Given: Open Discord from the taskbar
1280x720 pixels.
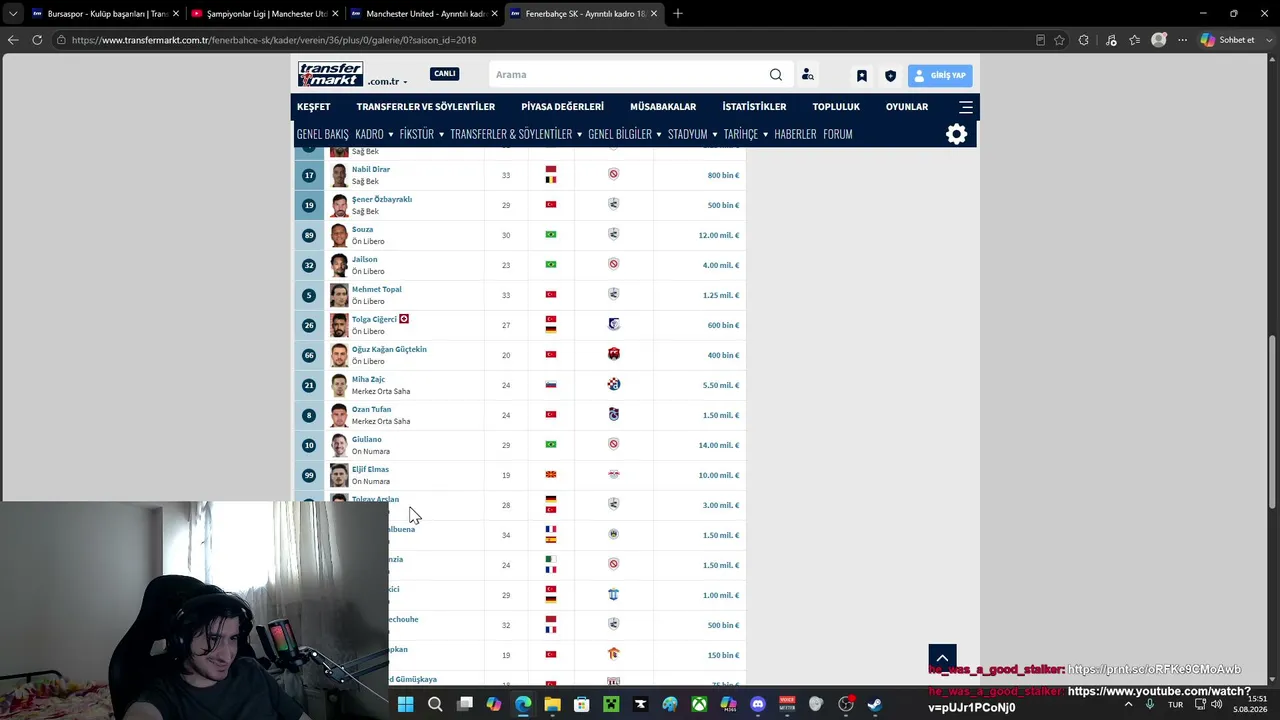Looking at the screenshot, I should click(757, 705).
